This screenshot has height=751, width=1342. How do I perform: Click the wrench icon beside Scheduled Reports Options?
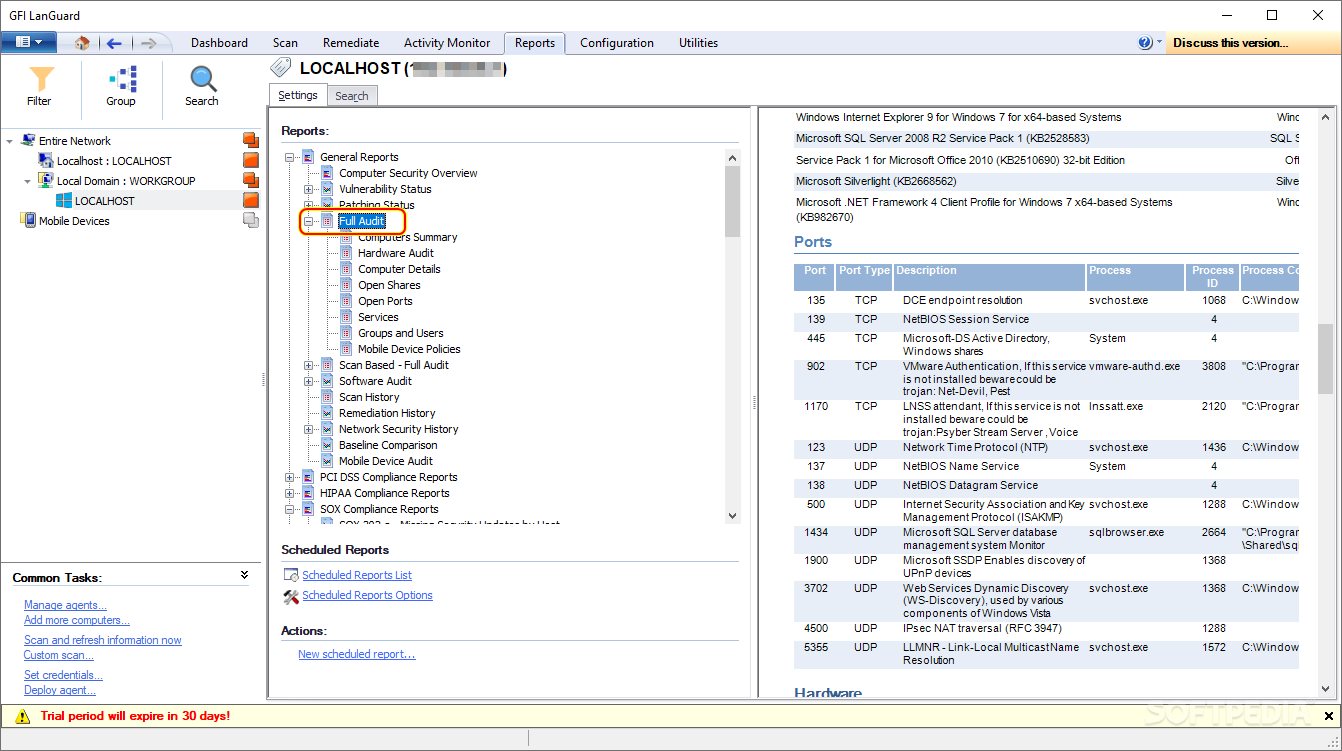pos(289,594)
